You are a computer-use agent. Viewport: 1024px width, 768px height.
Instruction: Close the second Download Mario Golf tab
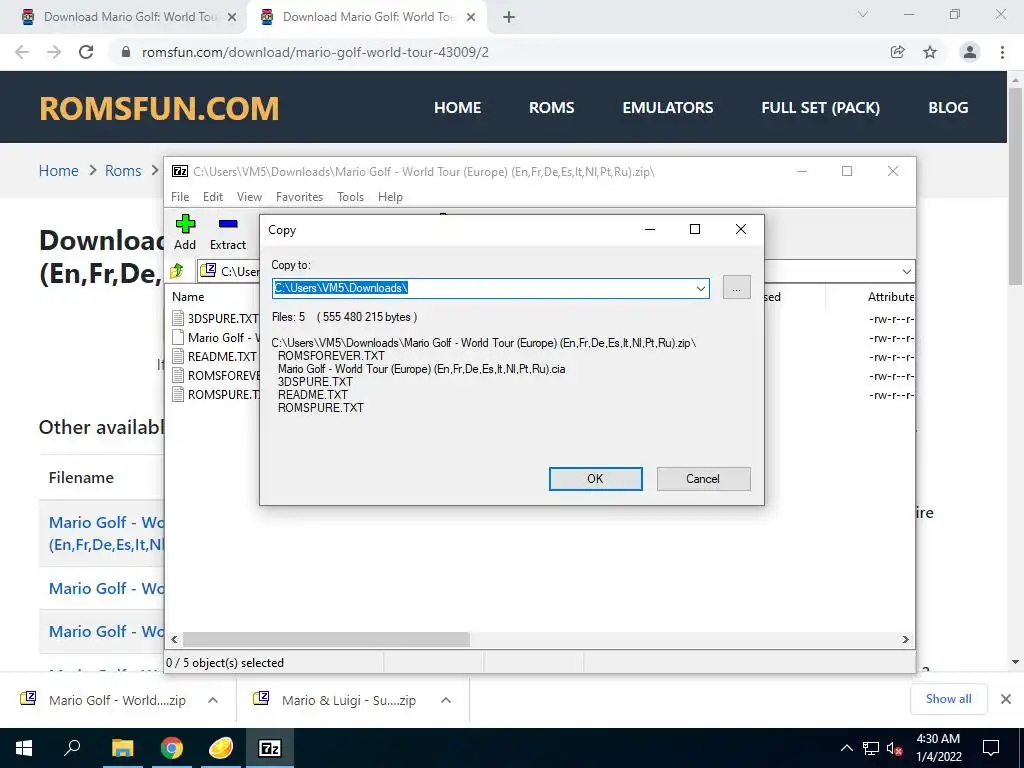click(471, 17)
